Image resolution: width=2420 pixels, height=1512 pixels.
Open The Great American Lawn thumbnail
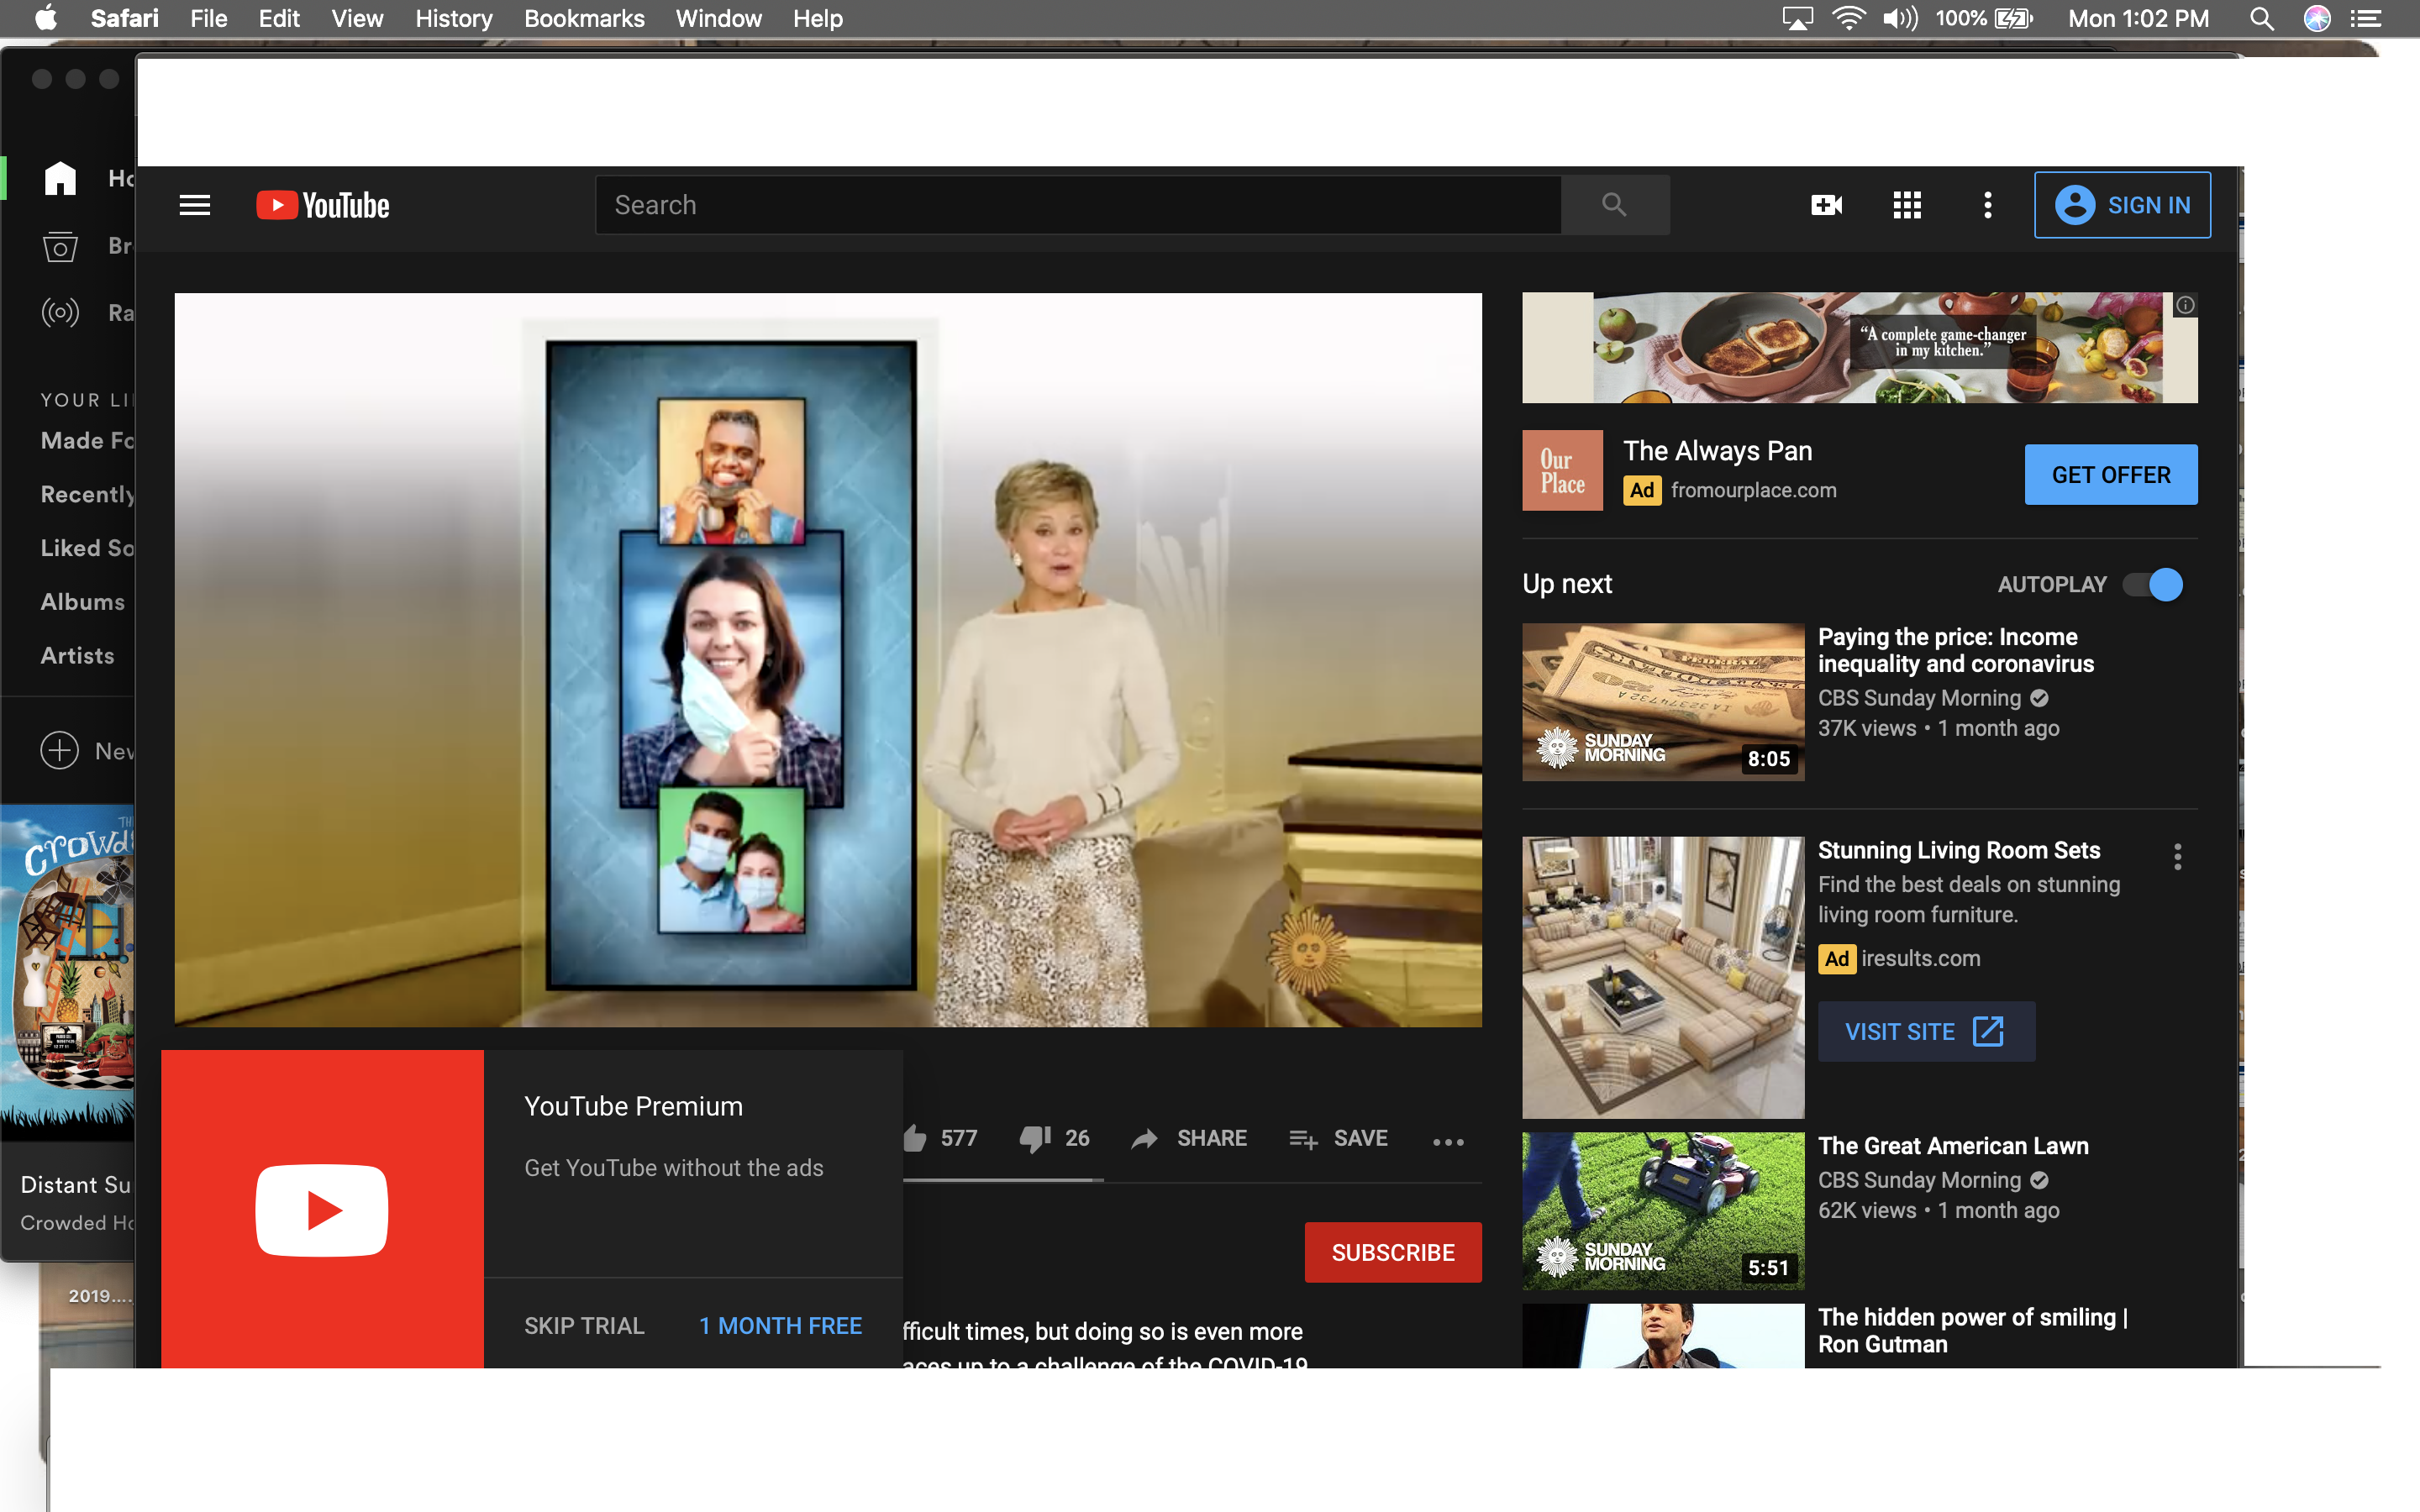(1662, 1210)
